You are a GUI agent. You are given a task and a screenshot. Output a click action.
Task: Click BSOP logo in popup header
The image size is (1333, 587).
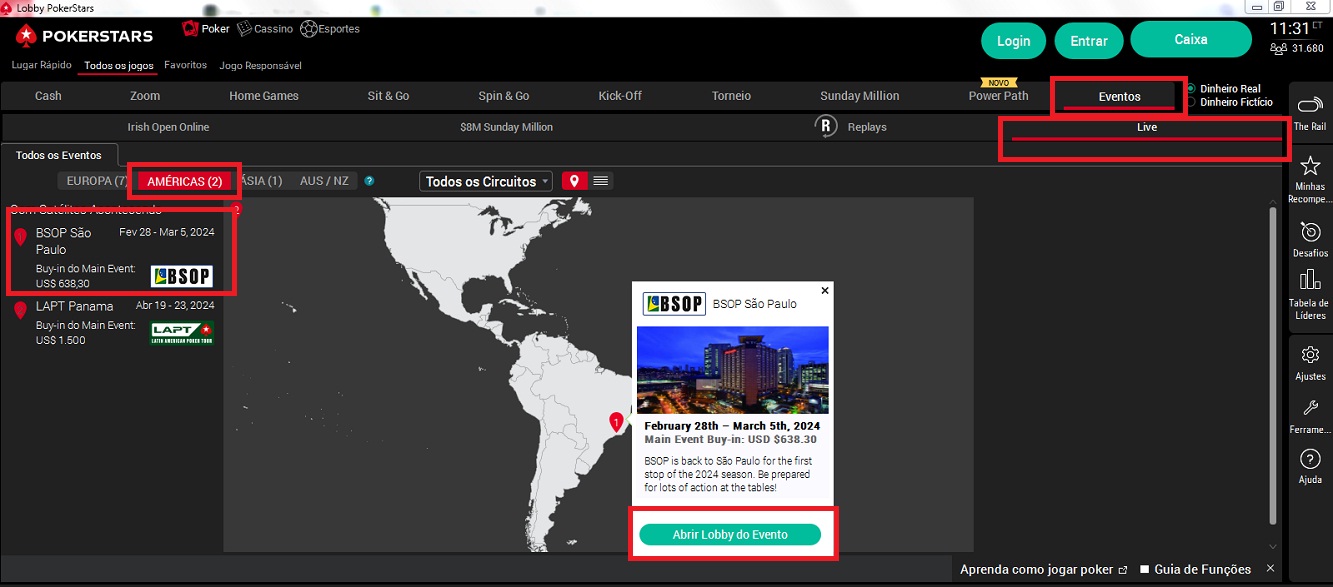click(x=674, y=304)
